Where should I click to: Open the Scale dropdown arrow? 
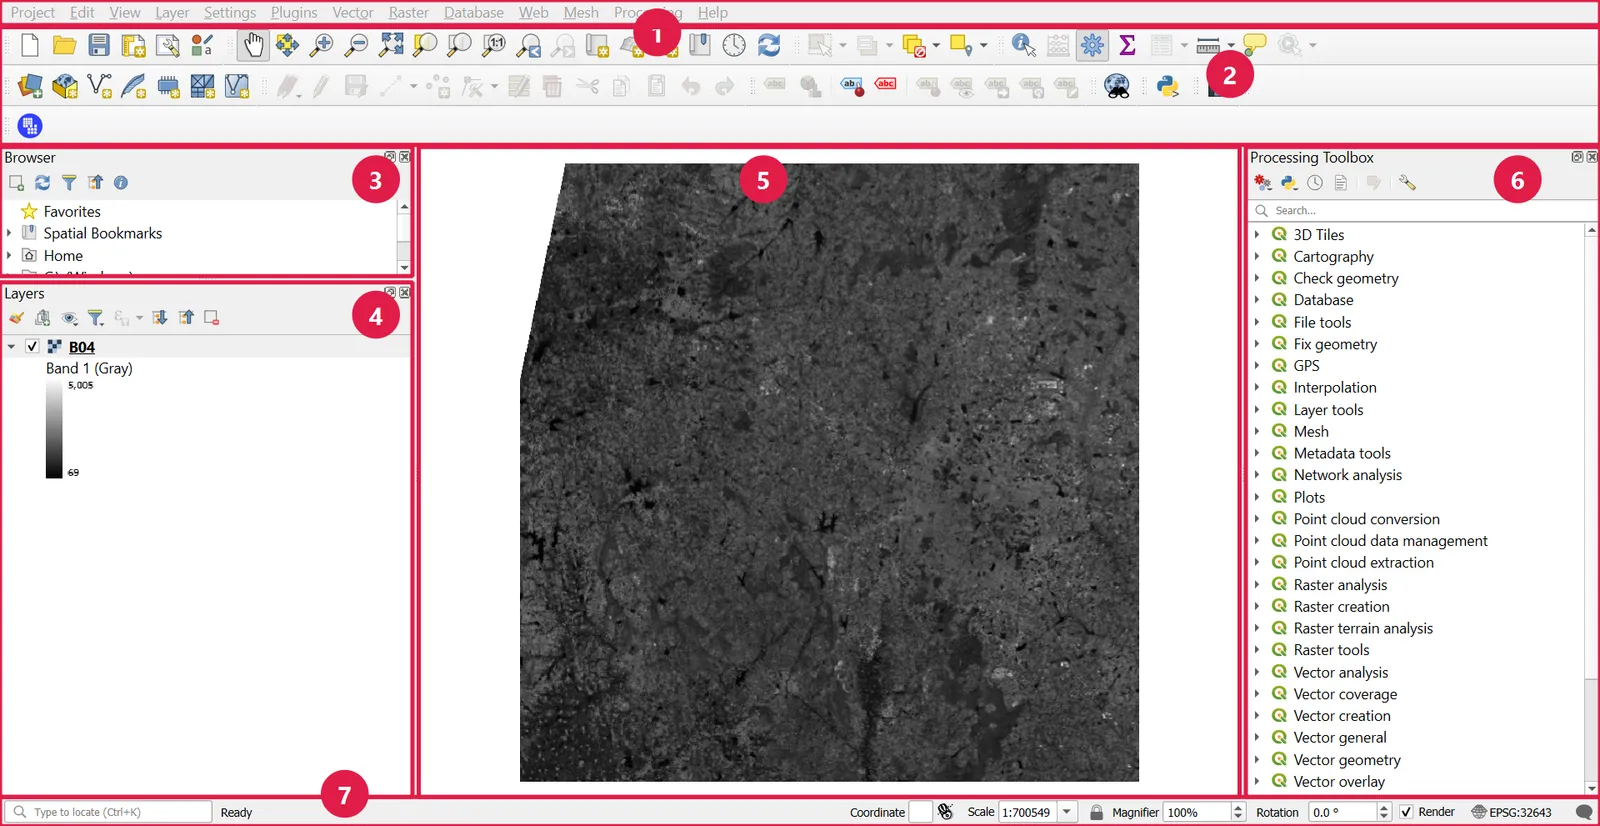[1067, 812]
